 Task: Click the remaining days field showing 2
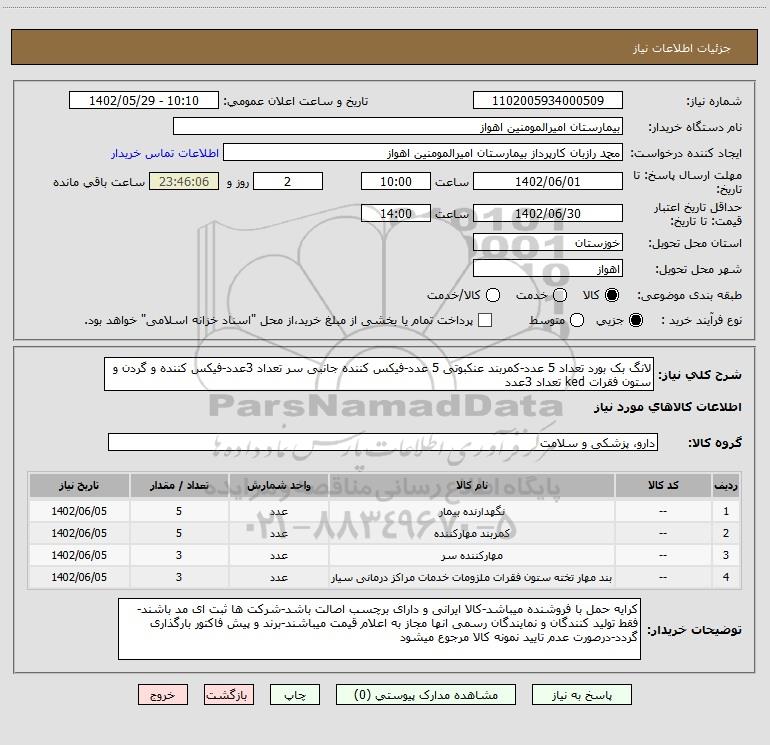(x=288, y=182)
